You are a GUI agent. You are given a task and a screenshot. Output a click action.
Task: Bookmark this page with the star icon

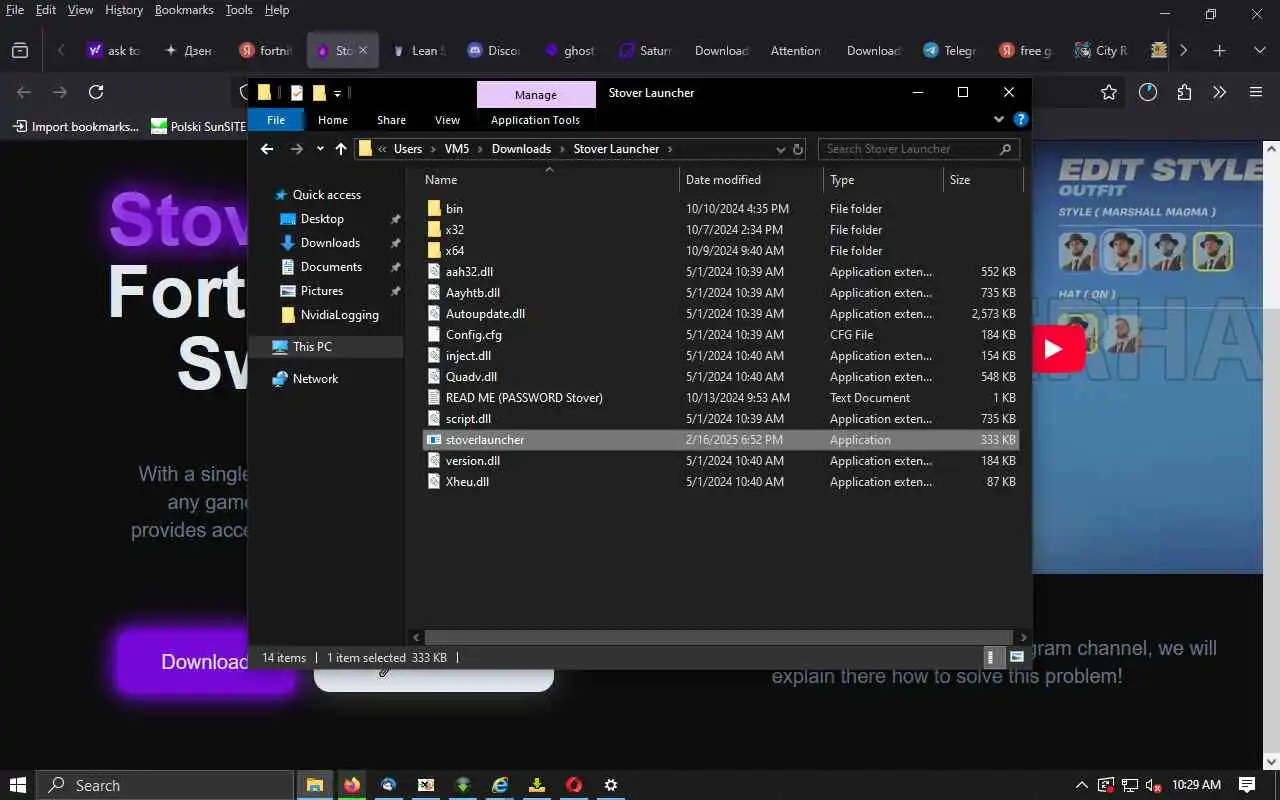point(1108,92)
